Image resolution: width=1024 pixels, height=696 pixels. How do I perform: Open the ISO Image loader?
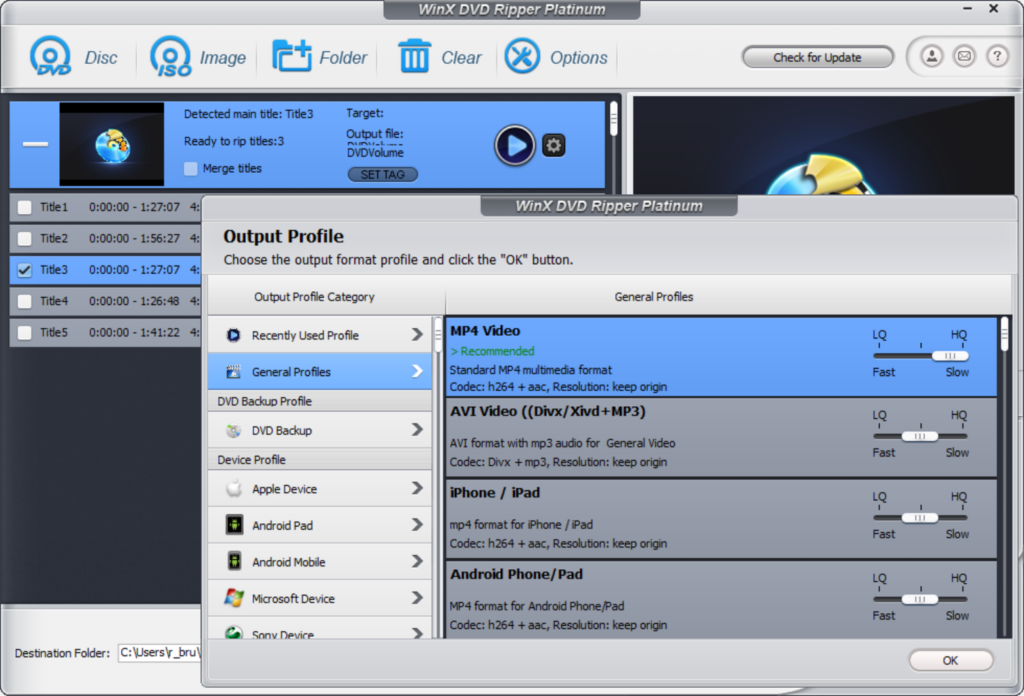click(171, 57)
